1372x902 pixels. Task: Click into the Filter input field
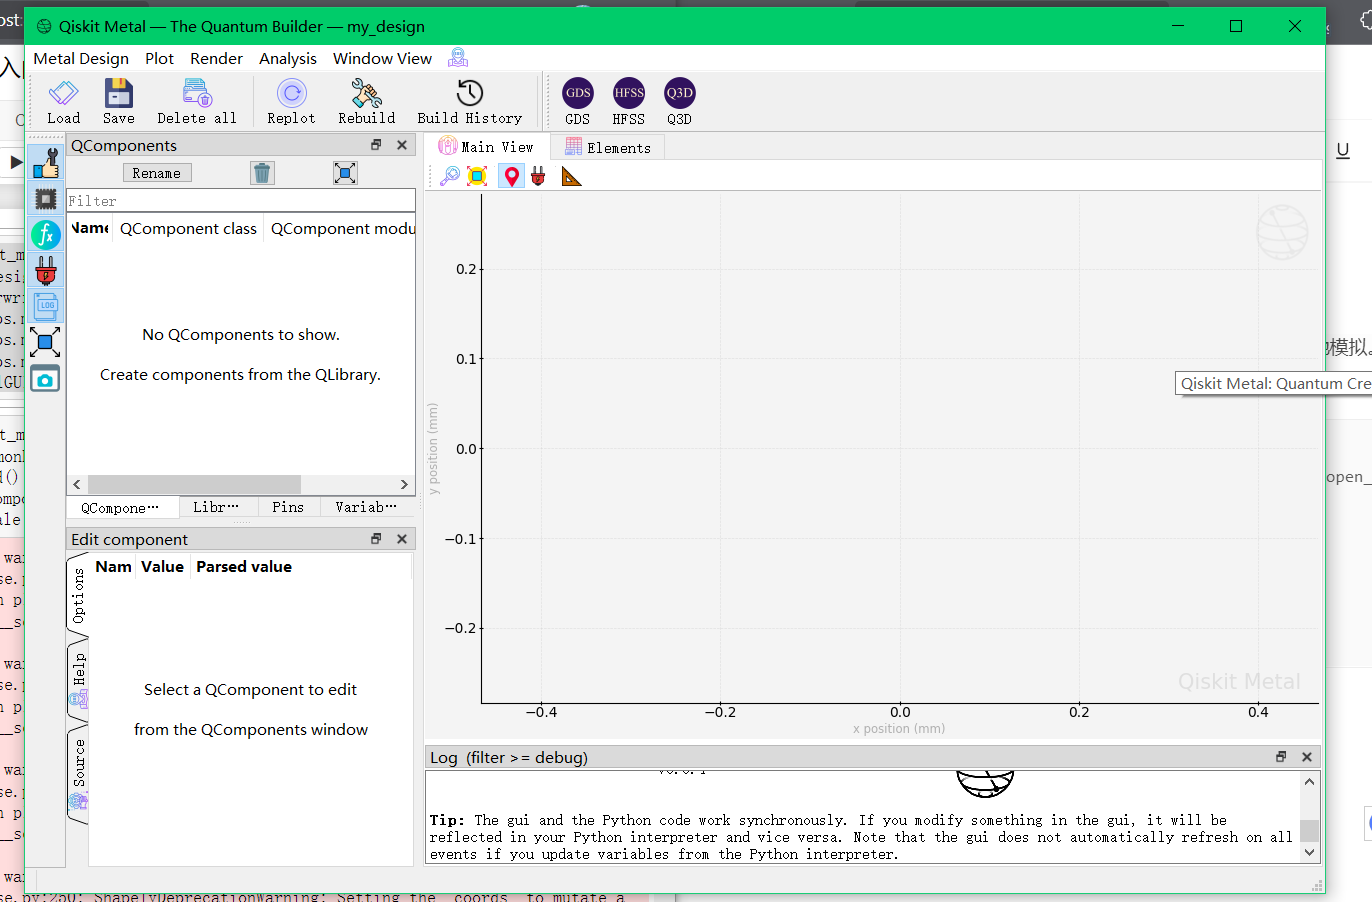(x=240, y=200)
